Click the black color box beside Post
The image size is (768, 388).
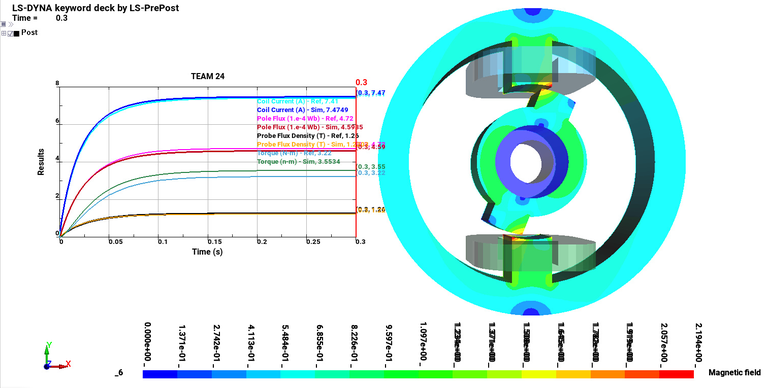point(16,33)
